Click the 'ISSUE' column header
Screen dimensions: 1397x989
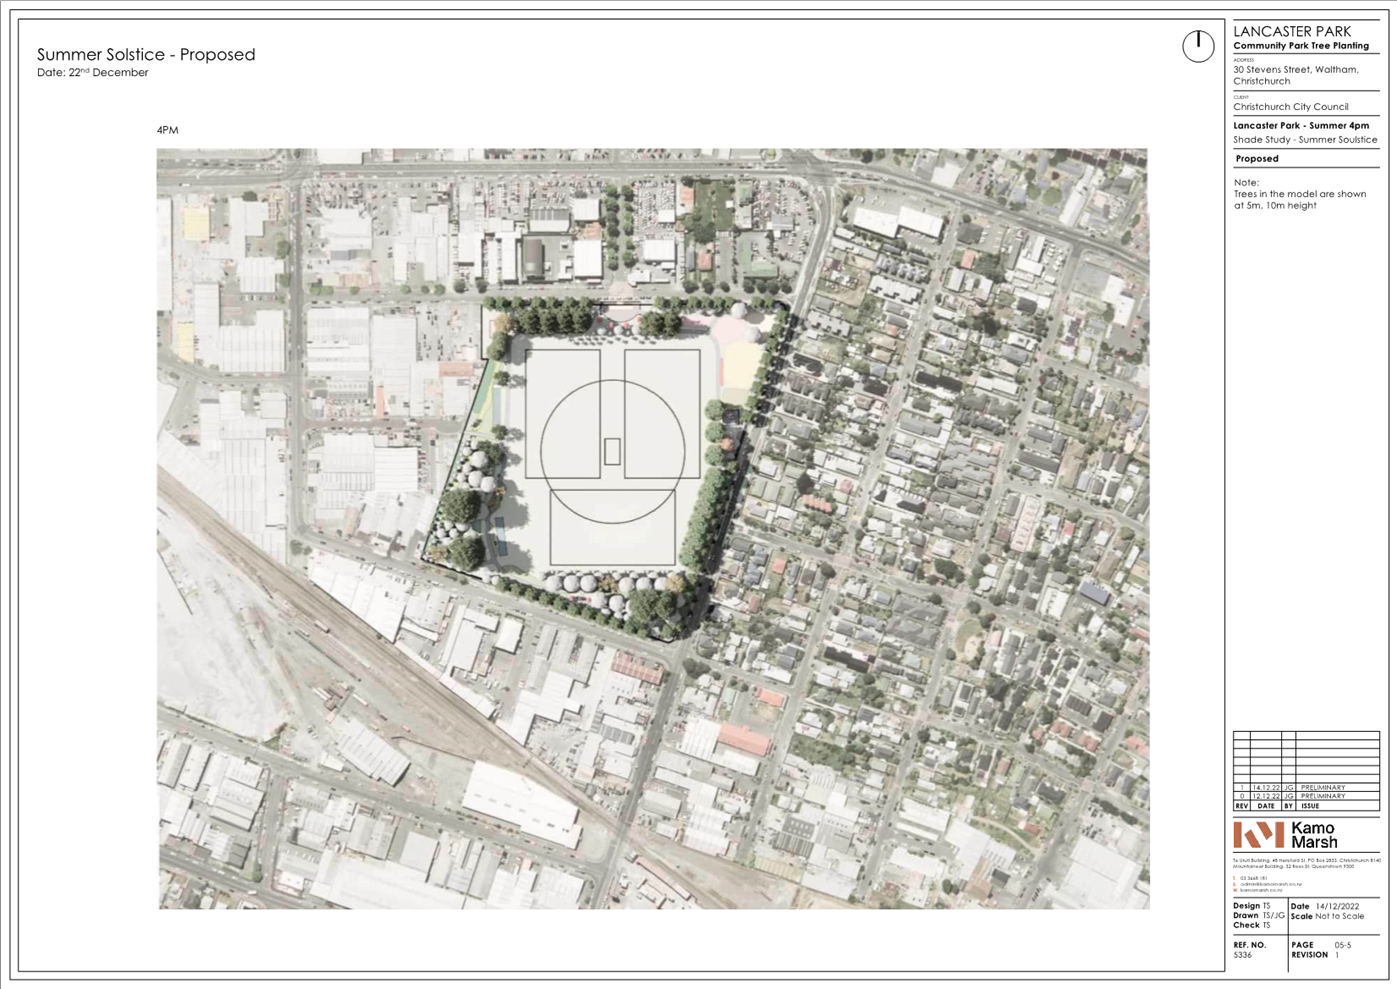[1310, 806]
